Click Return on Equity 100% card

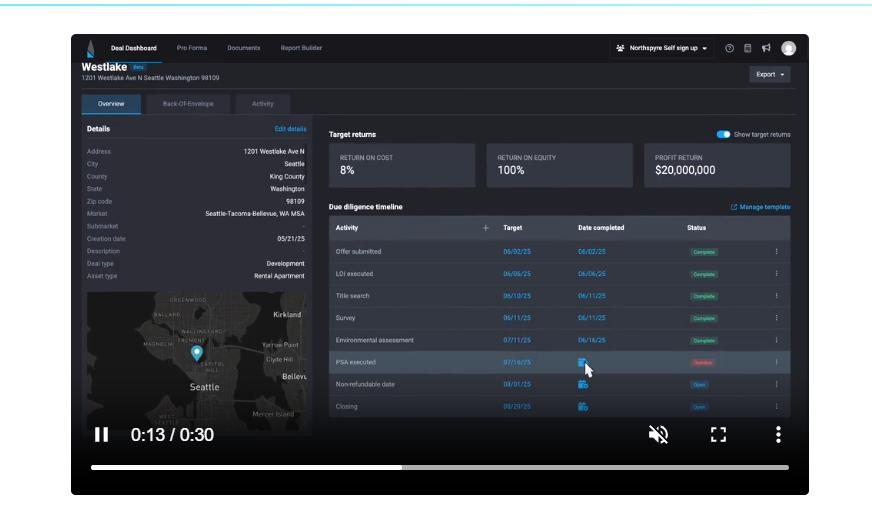(x=559, y=165)
